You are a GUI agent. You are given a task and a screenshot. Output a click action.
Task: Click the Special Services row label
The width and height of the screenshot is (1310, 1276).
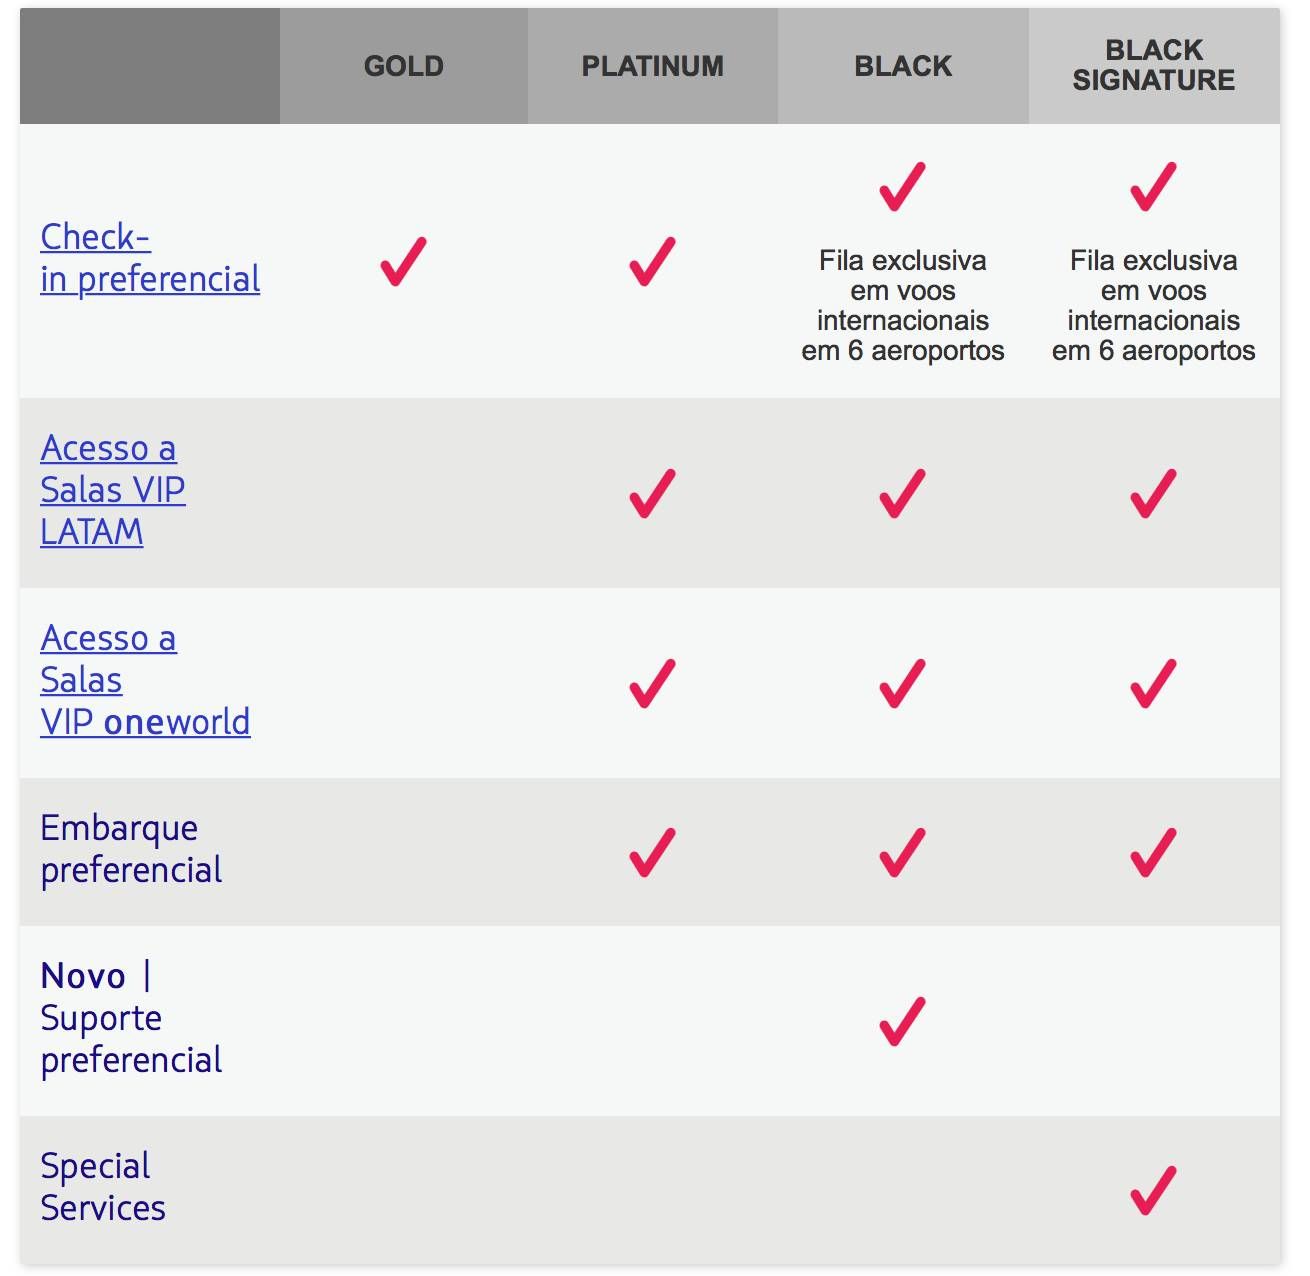pyautogui.click(x=103, y=1187)
